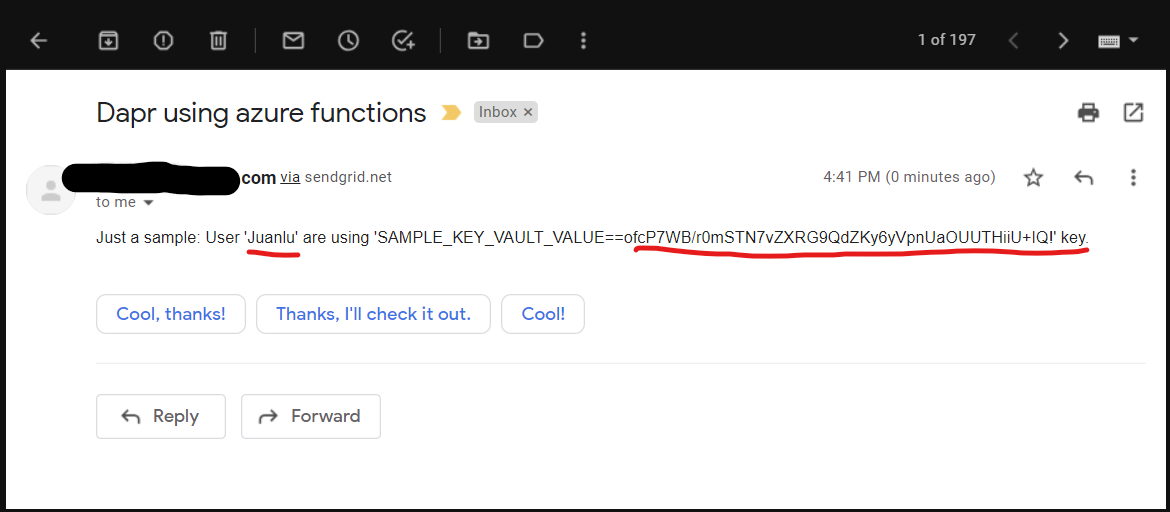Archive this email
Viewport: 1170px width, 512px height.
click(108, 40)
